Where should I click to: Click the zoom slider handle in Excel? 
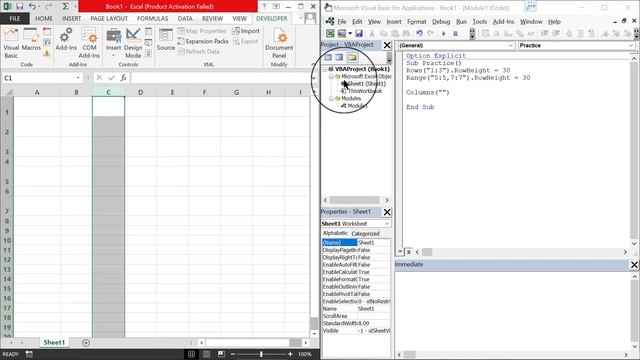(261, 354)
